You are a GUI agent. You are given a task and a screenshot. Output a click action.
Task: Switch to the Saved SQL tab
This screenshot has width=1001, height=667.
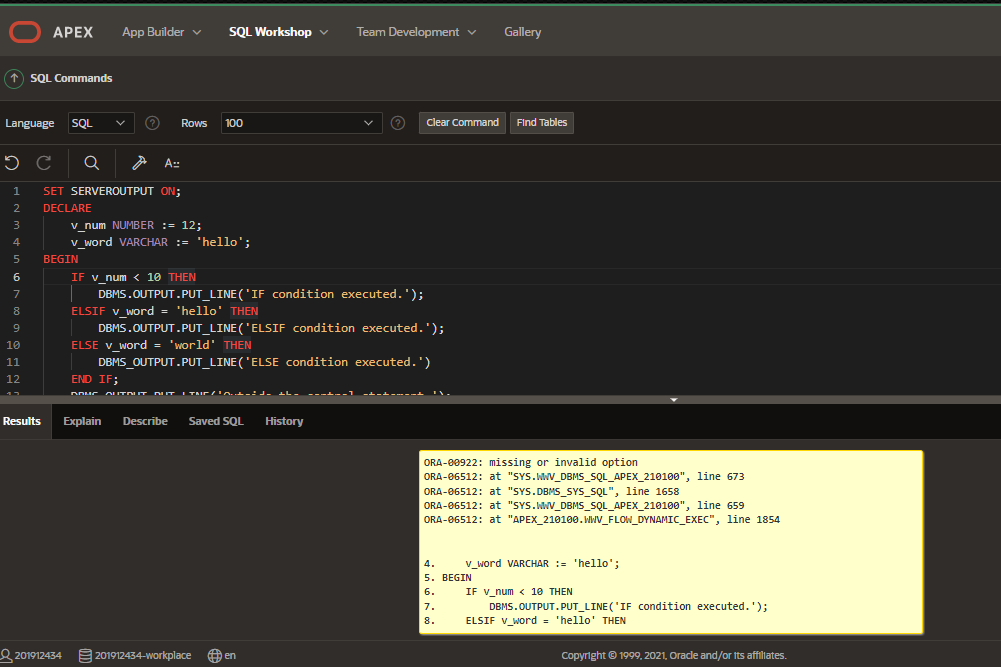click(x=216, y=421)
